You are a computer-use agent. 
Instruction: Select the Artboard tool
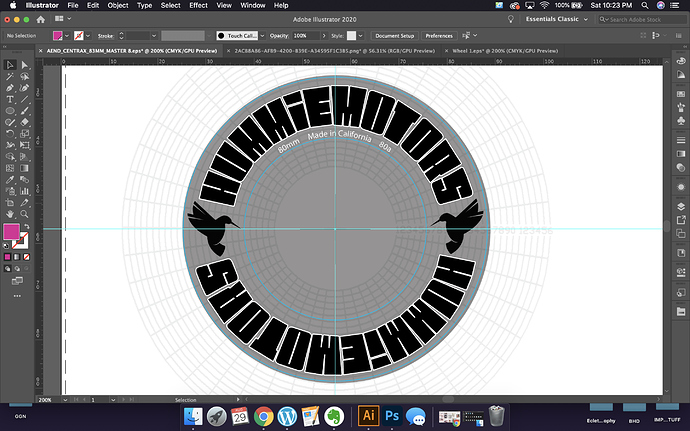click(10, 203)
